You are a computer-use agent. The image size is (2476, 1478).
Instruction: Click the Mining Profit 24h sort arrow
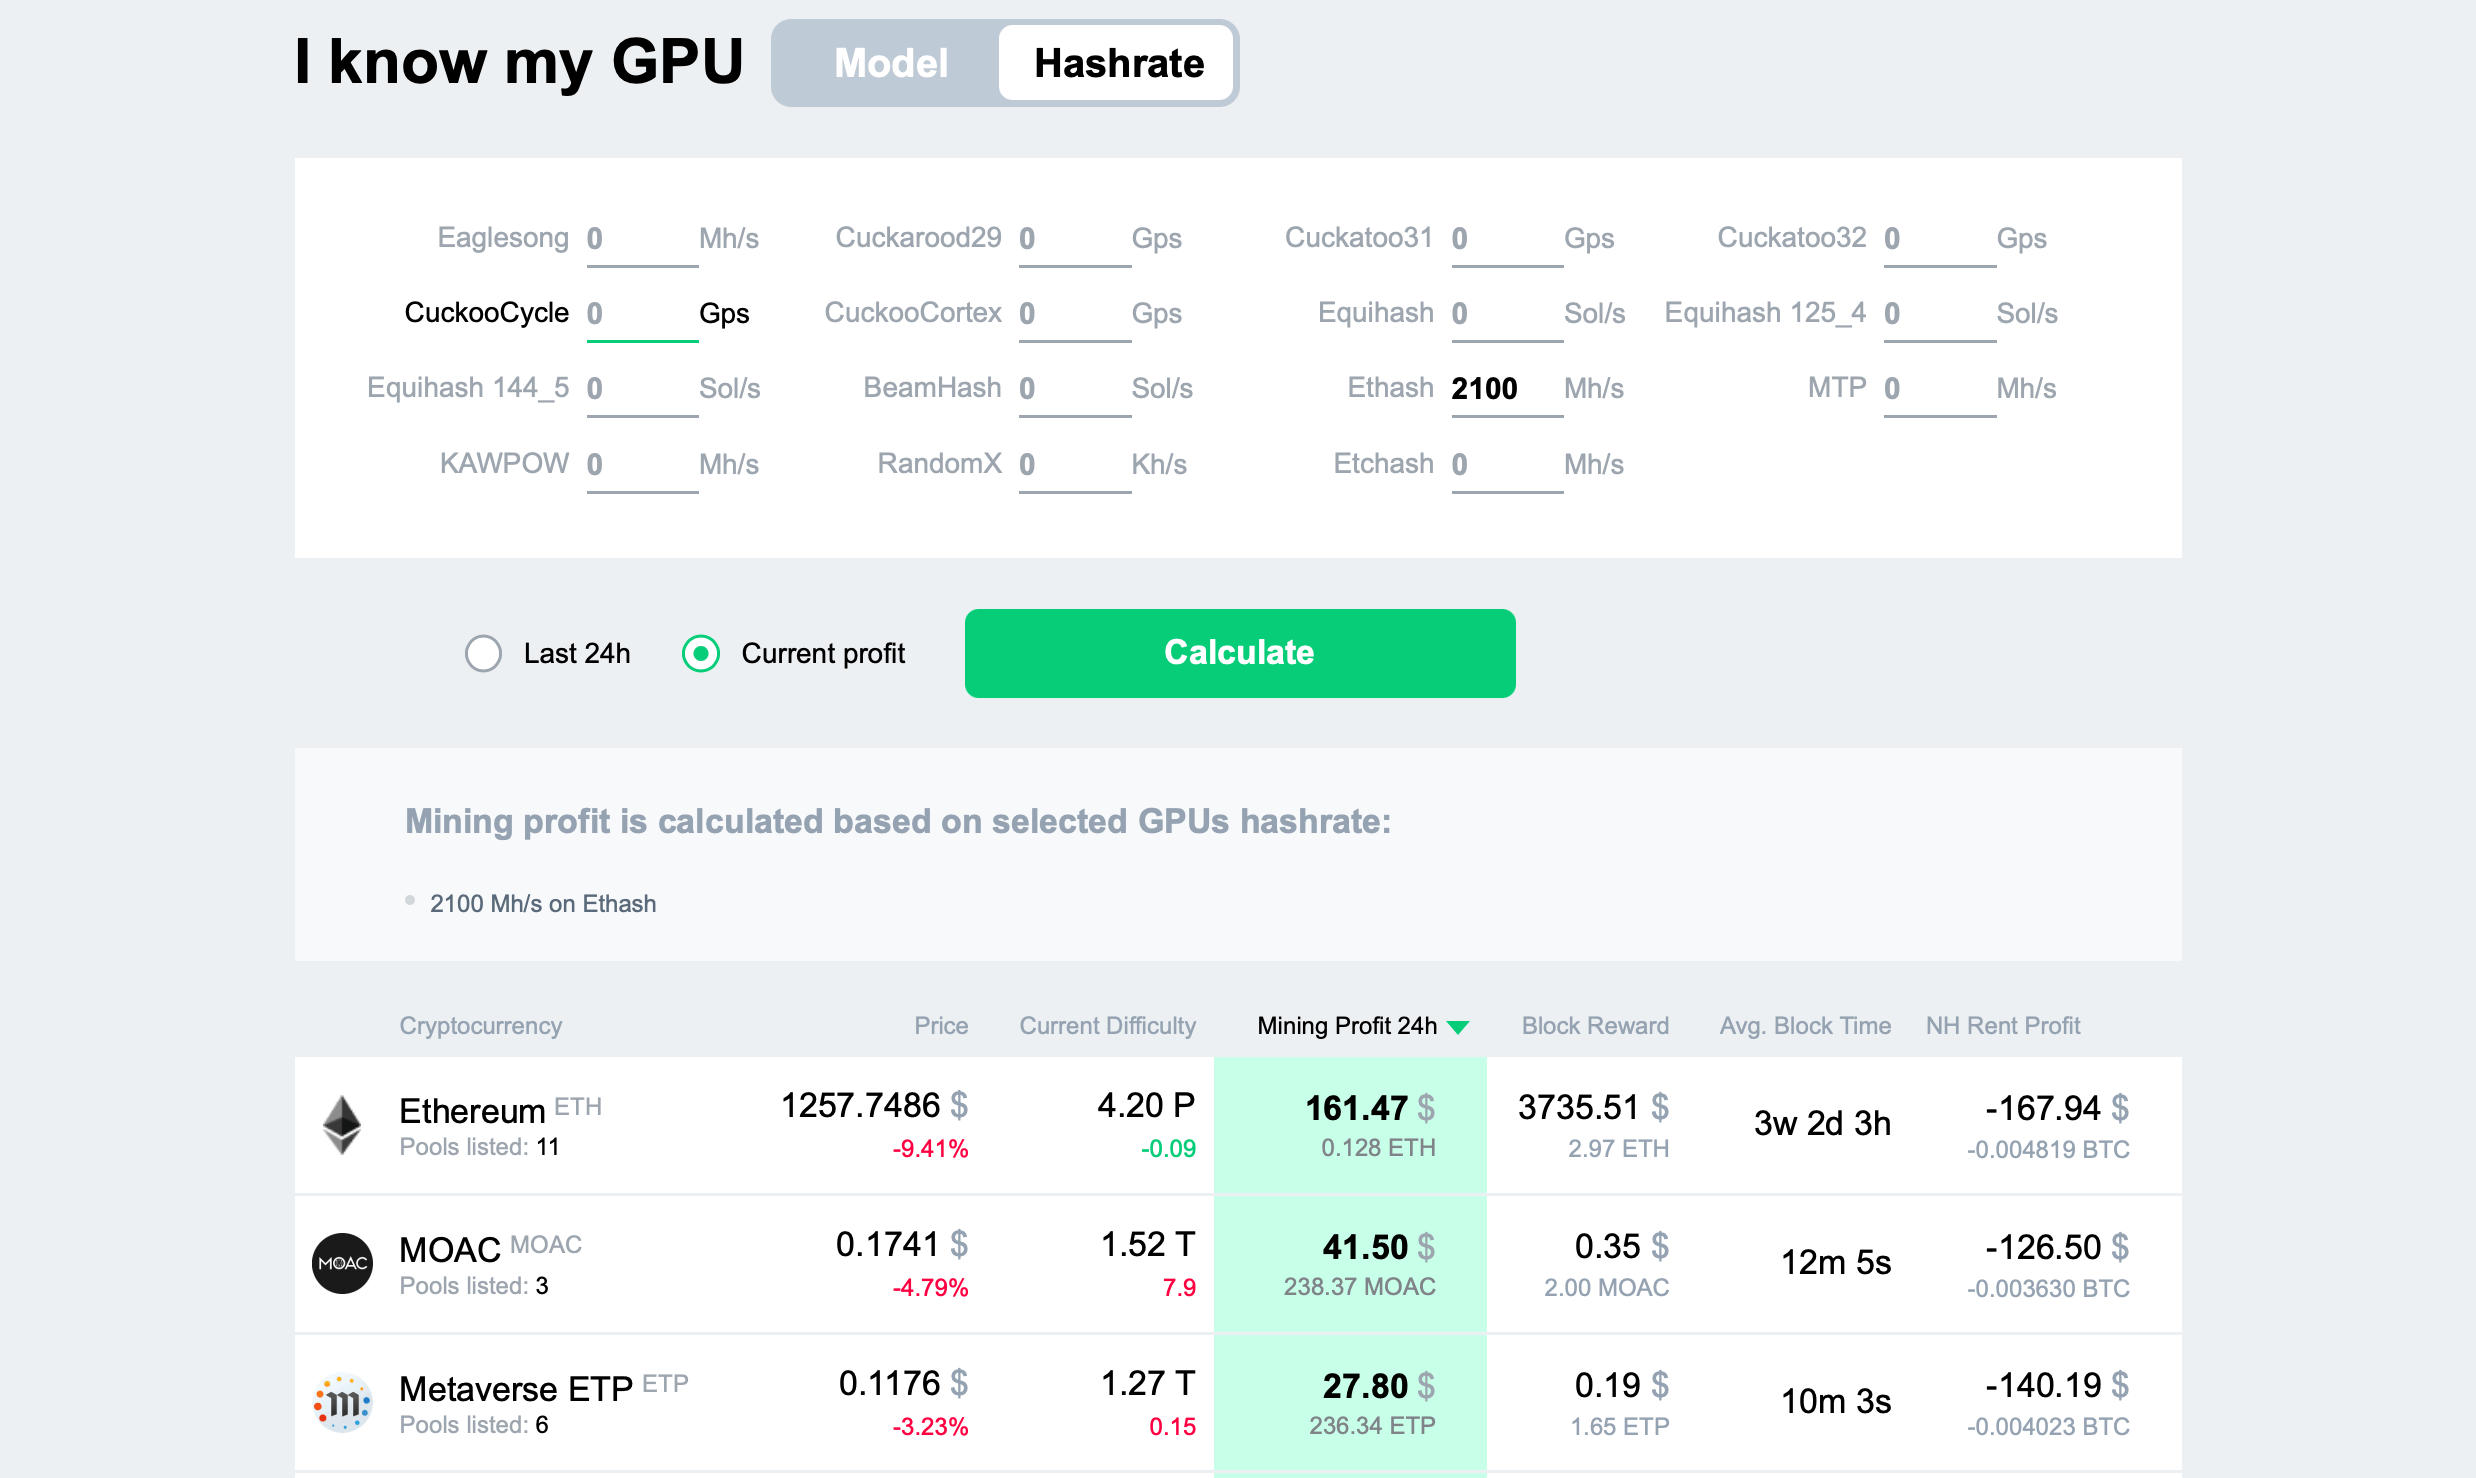pyautogui.click(x=1459, y=1027)
